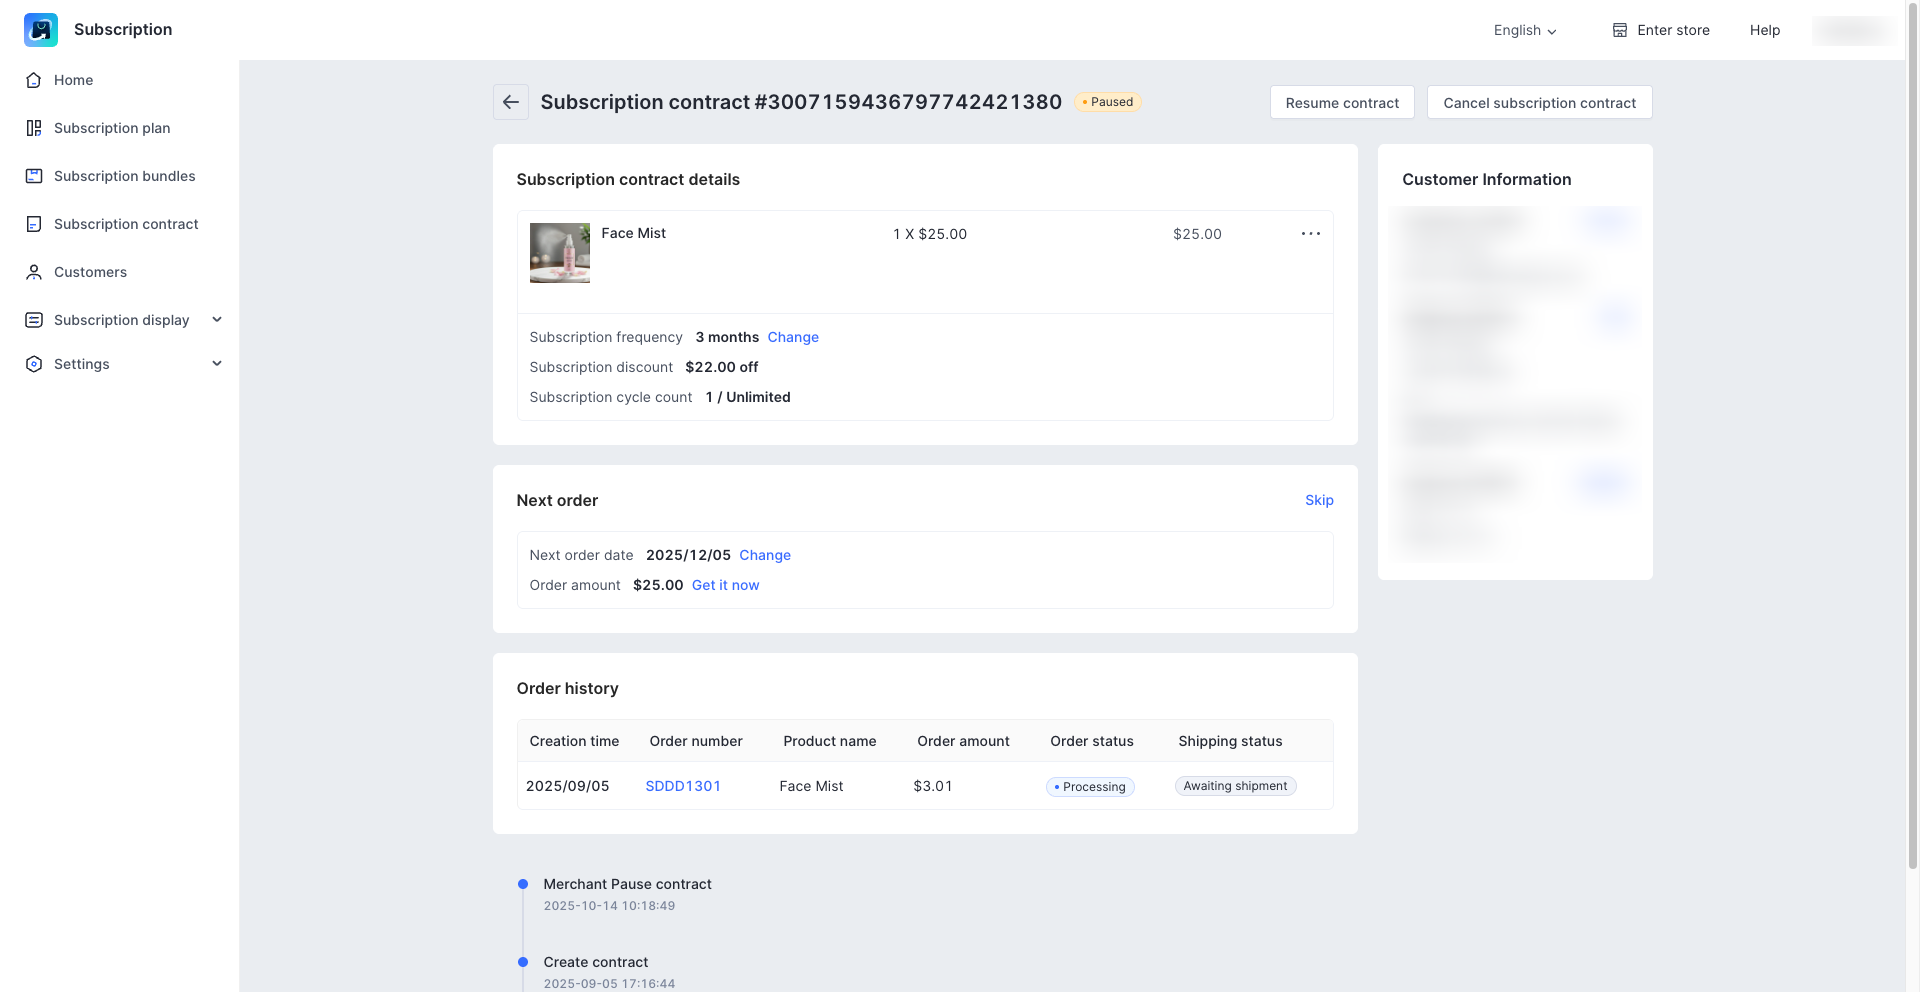Go to Subscription contract in sidebar
The height and width of the screenshot is (992, 1920).
pos(126,224)
